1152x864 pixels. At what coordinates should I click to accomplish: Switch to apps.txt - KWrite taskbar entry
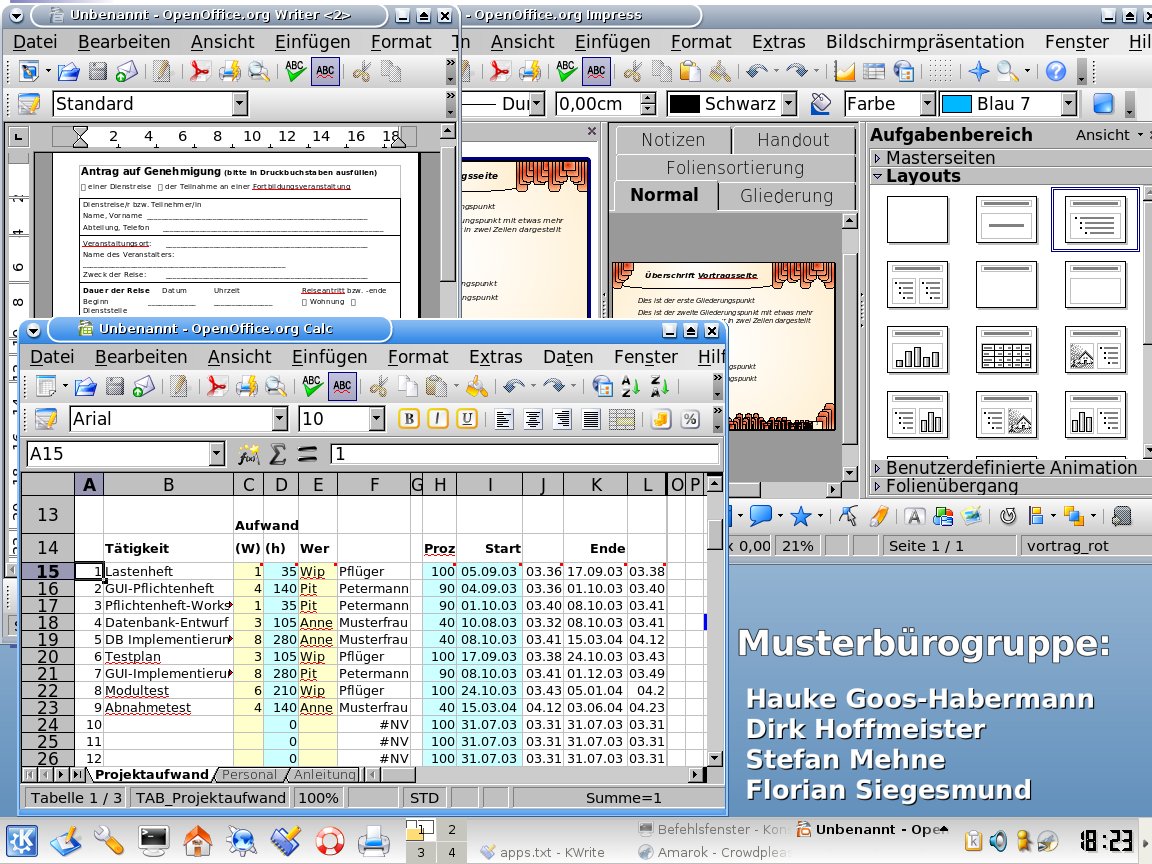point(543,852)
